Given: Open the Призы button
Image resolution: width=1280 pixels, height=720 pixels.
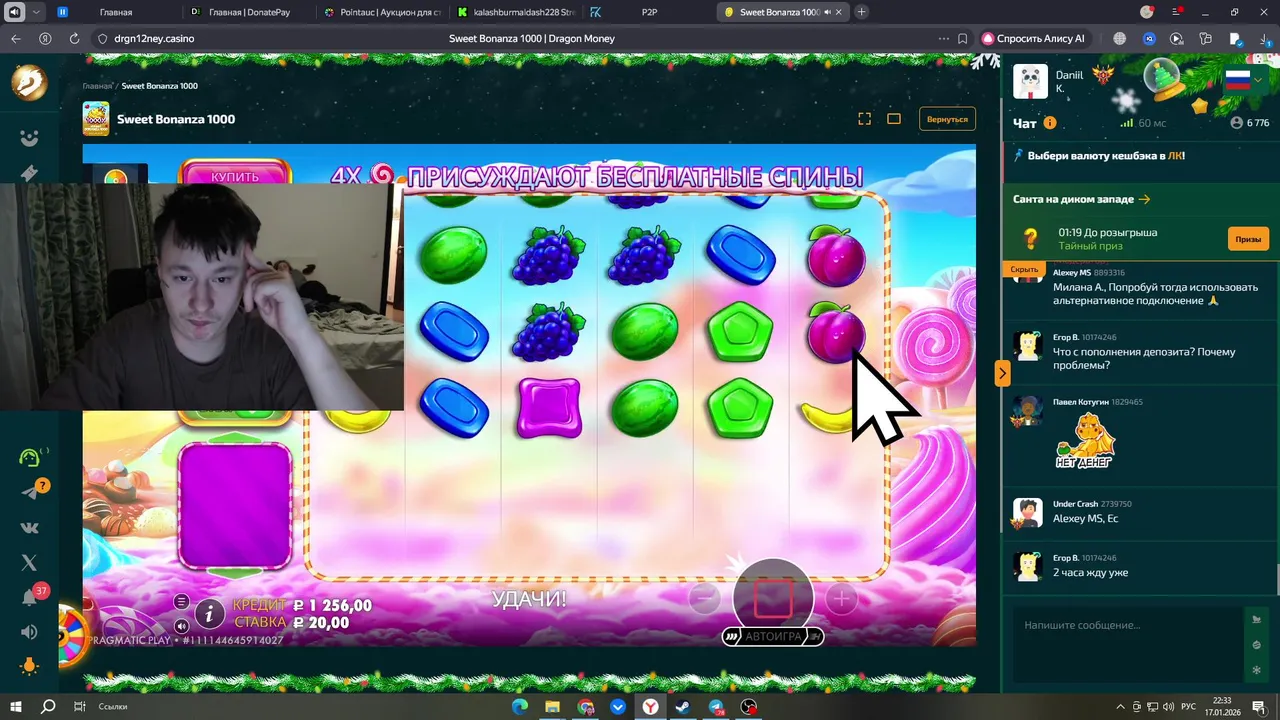Looking at the screenshot, I should (1248, 239).
